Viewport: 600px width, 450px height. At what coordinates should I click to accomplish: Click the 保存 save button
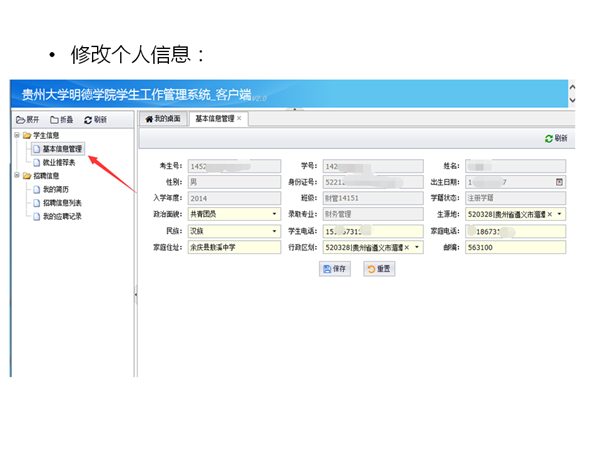[x=335, y=269]
